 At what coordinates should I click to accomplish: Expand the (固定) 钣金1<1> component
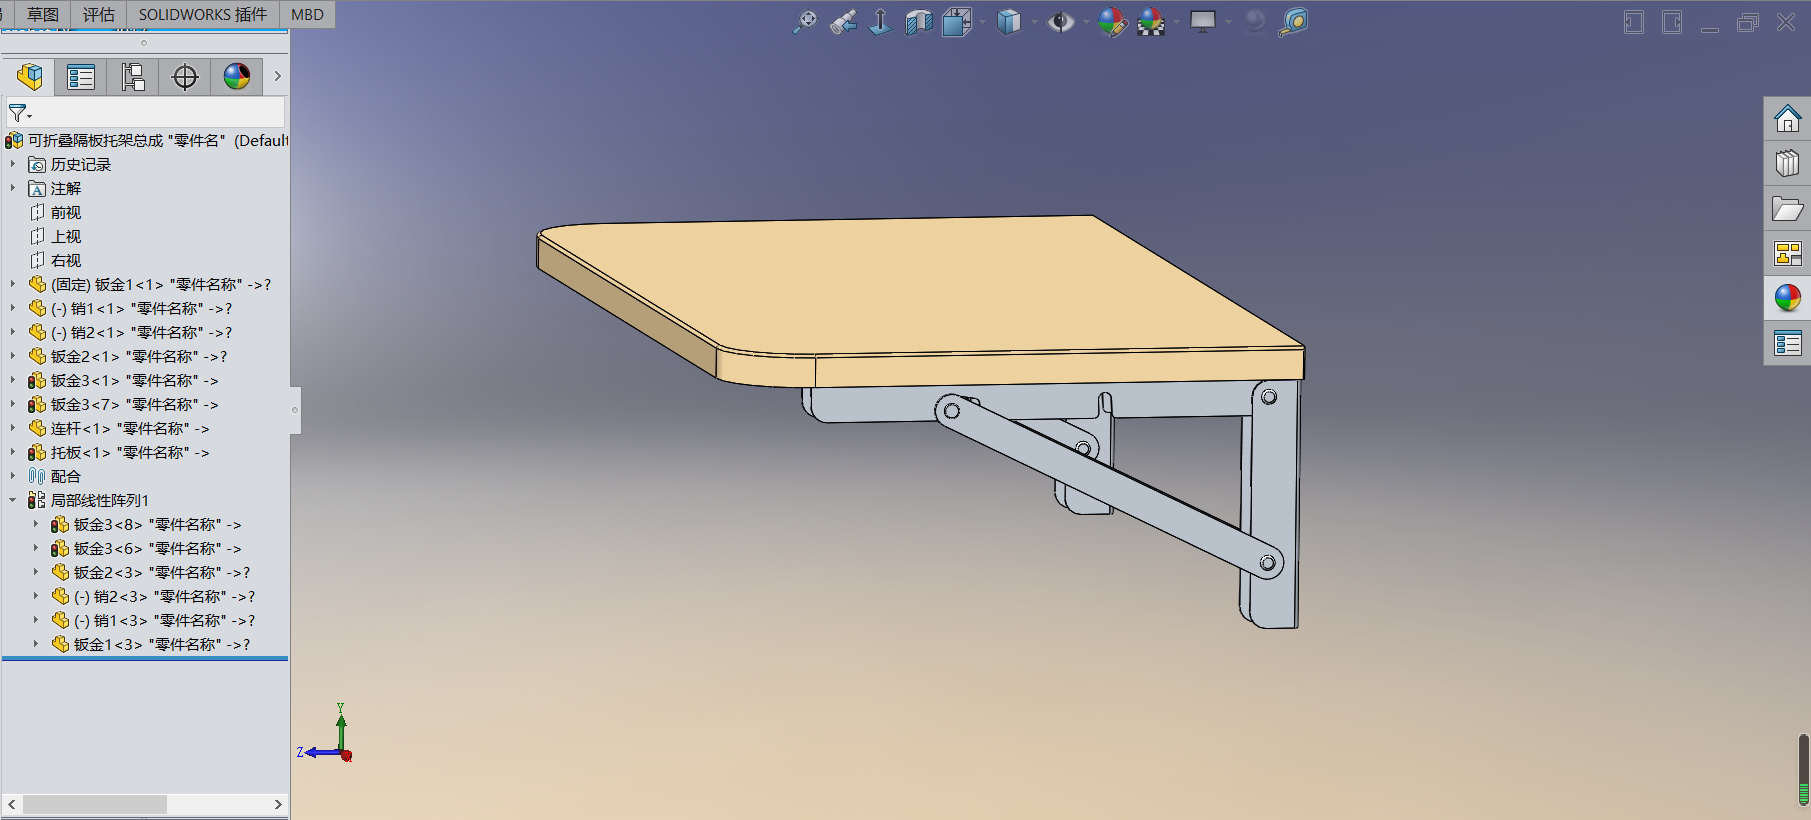tap(13, 284)
